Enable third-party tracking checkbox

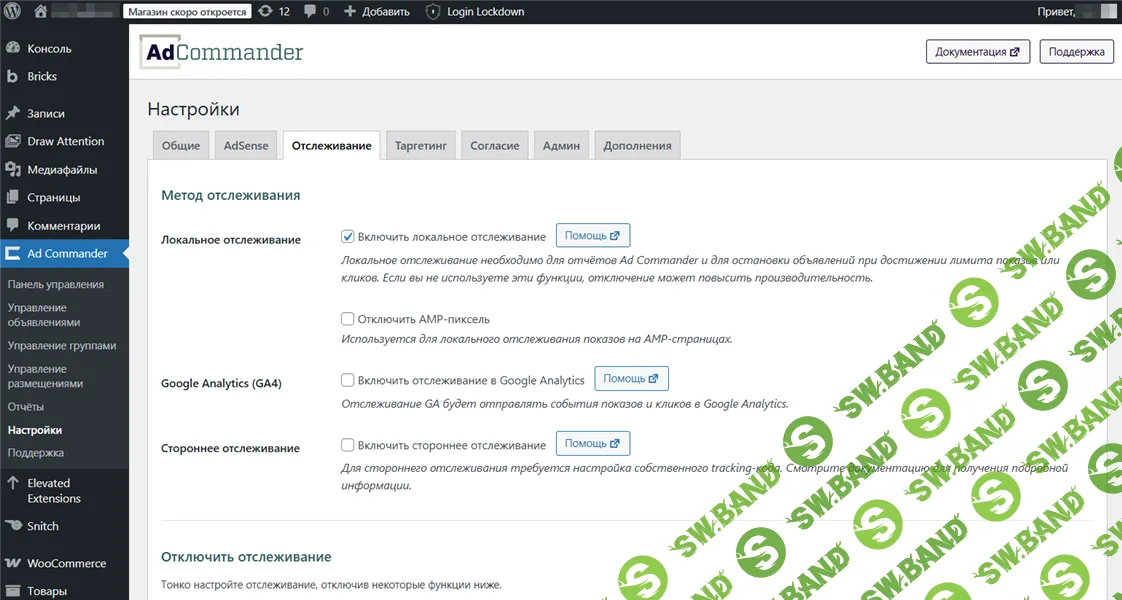(348, 445)
